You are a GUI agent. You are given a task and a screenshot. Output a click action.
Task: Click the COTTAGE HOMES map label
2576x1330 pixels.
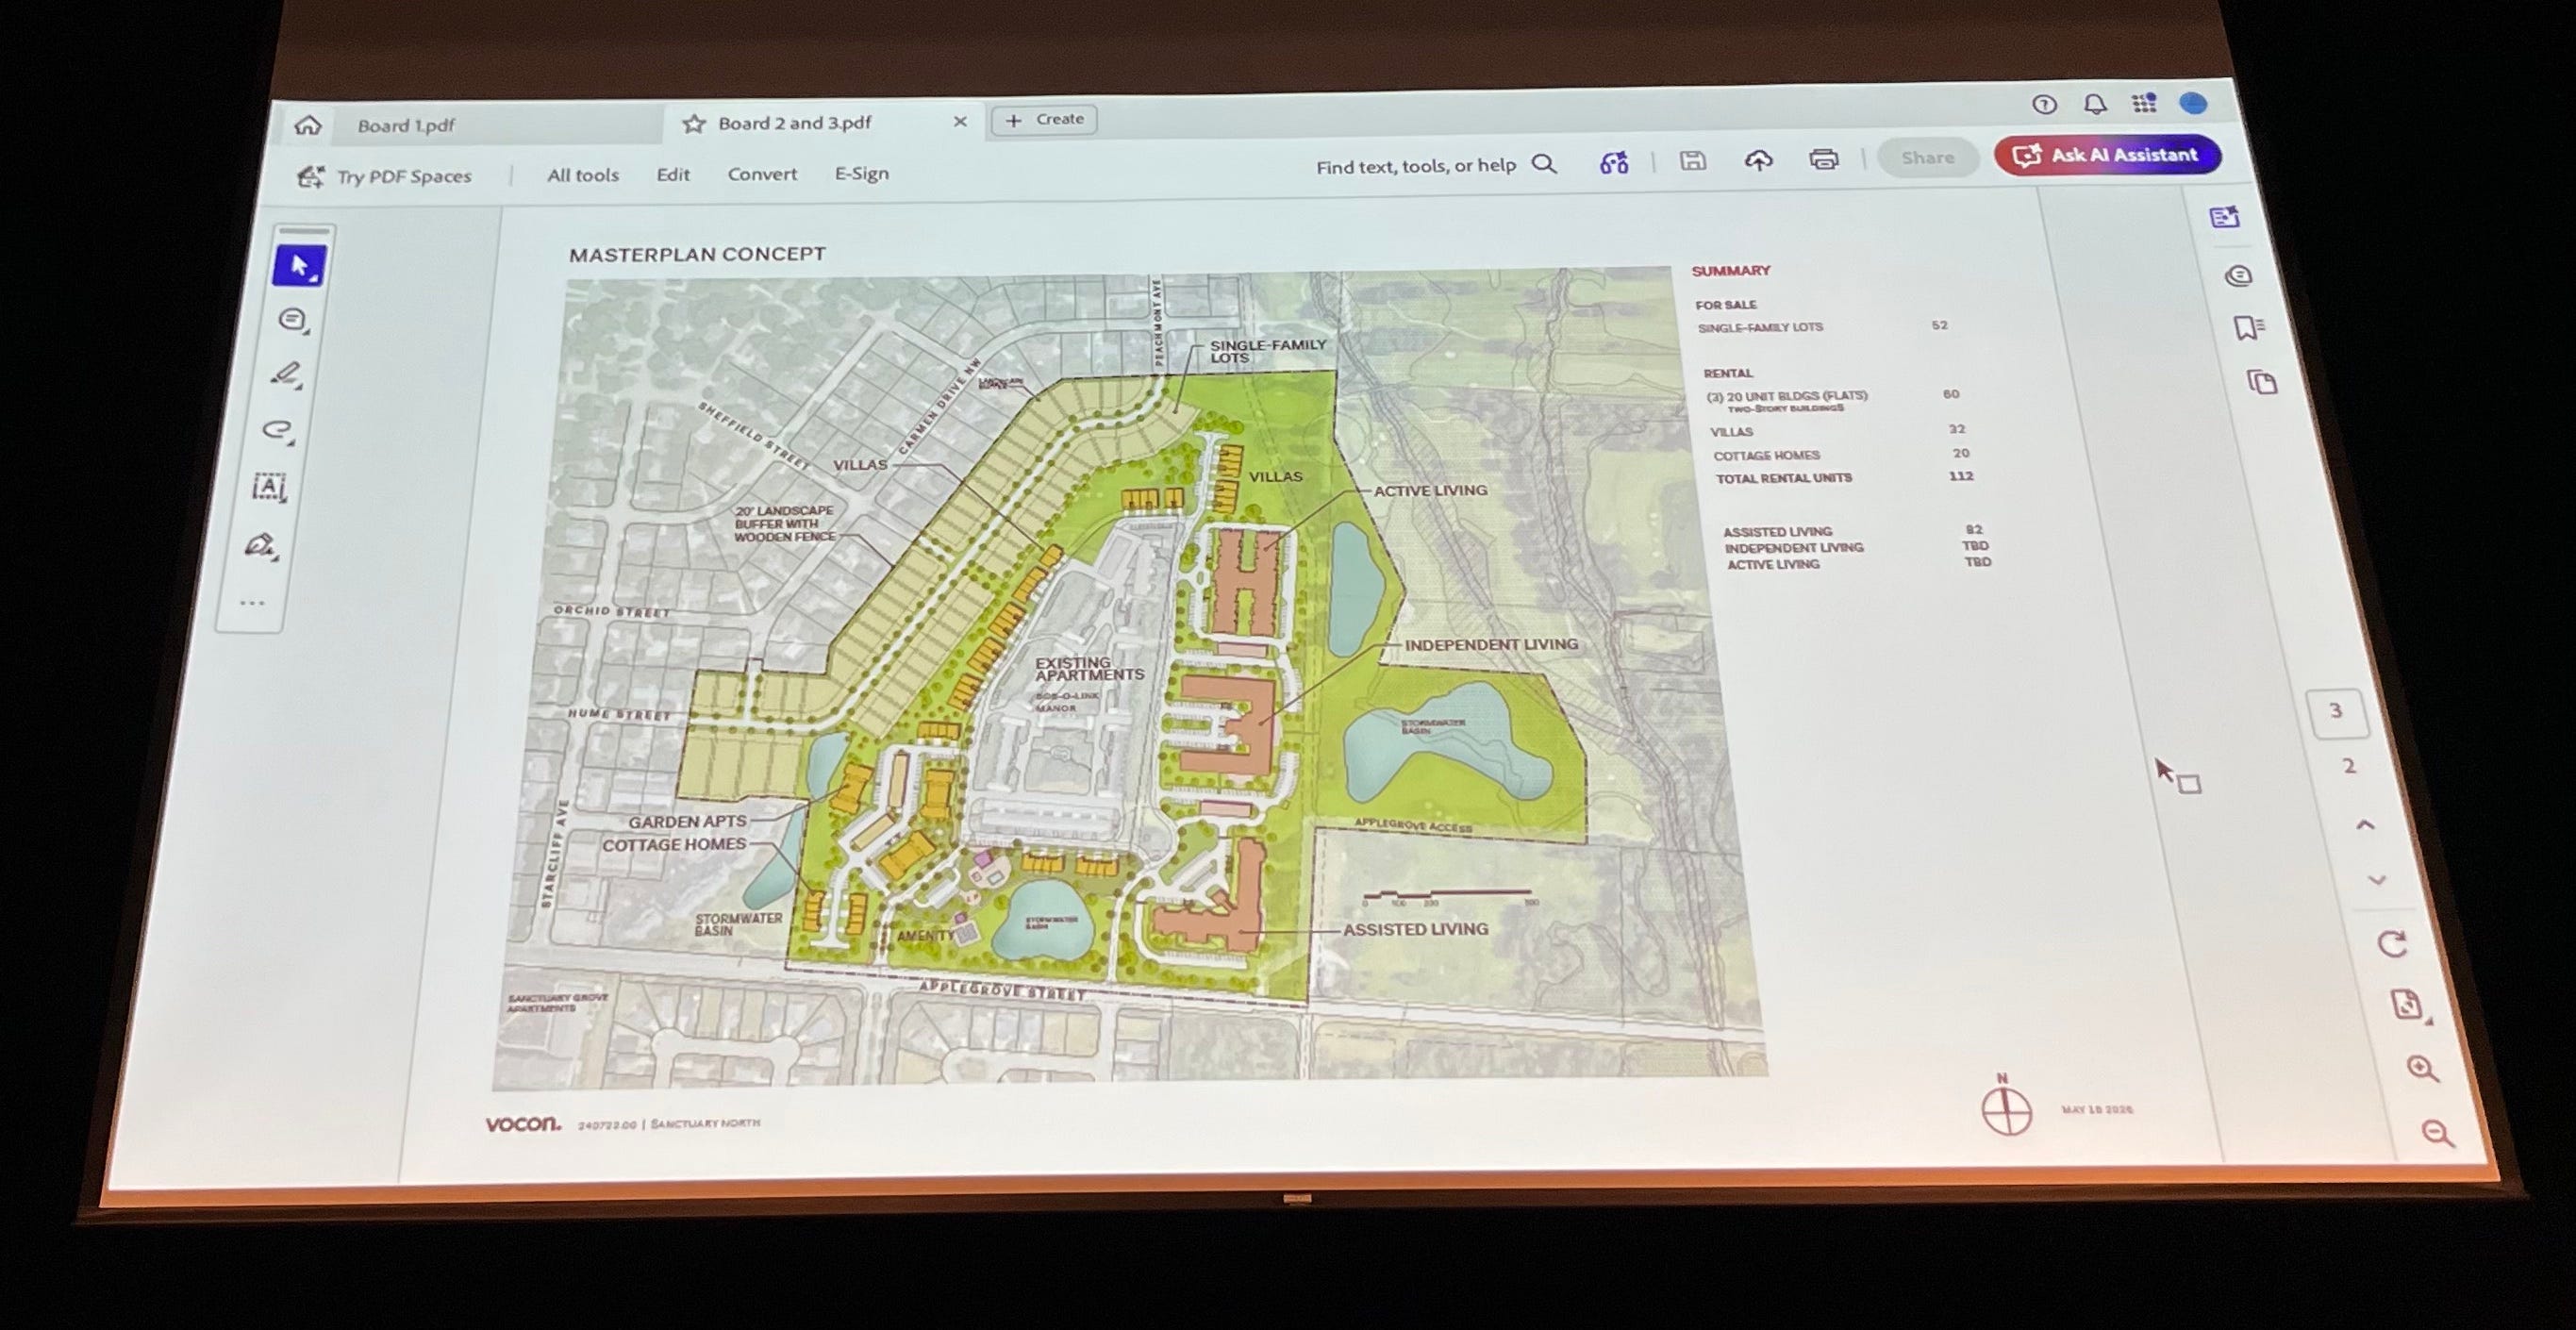674,845
